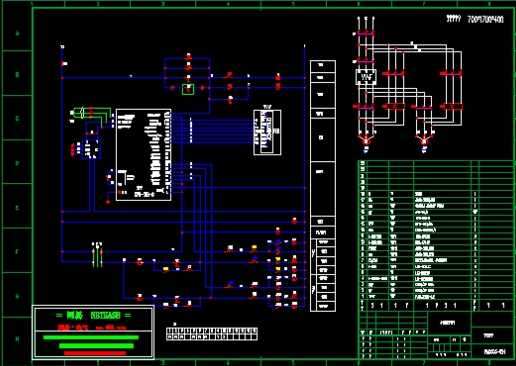The width and height of the screenshot is (516, 366).
Task: Click the row letter A on left border
Action: tap(17, 33)
